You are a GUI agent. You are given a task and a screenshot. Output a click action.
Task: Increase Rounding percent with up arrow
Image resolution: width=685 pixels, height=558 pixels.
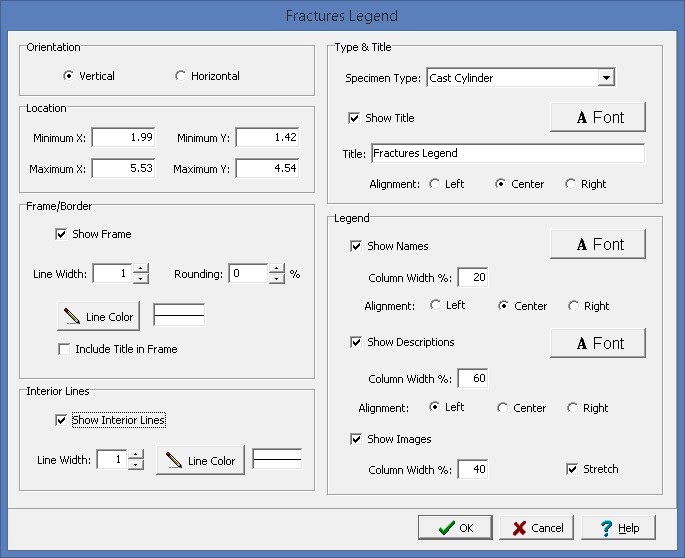pos(276,269)
